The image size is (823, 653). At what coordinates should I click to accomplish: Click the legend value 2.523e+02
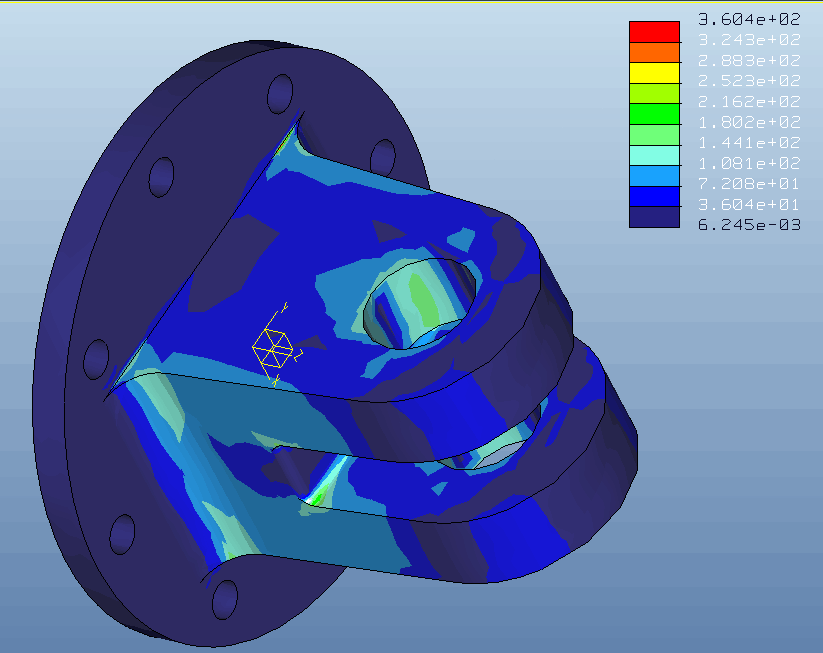[749, 81]
